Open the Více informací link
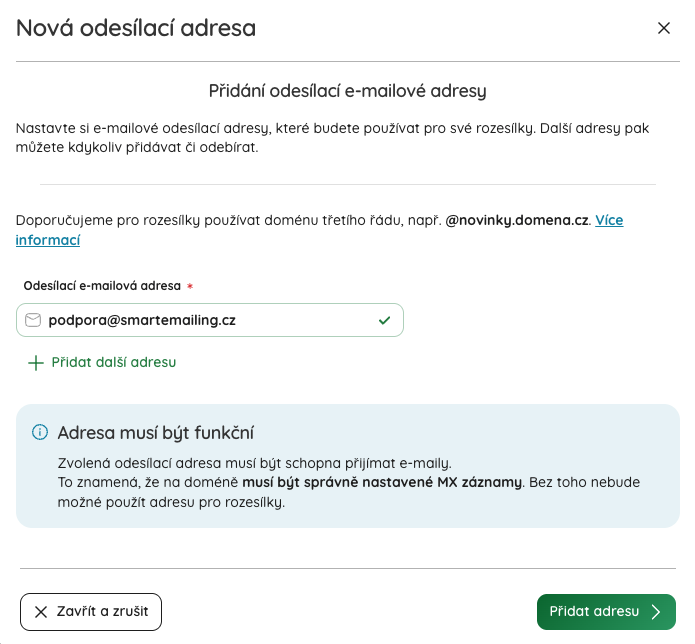Viewport: 695px width, 644px height. 609,220
